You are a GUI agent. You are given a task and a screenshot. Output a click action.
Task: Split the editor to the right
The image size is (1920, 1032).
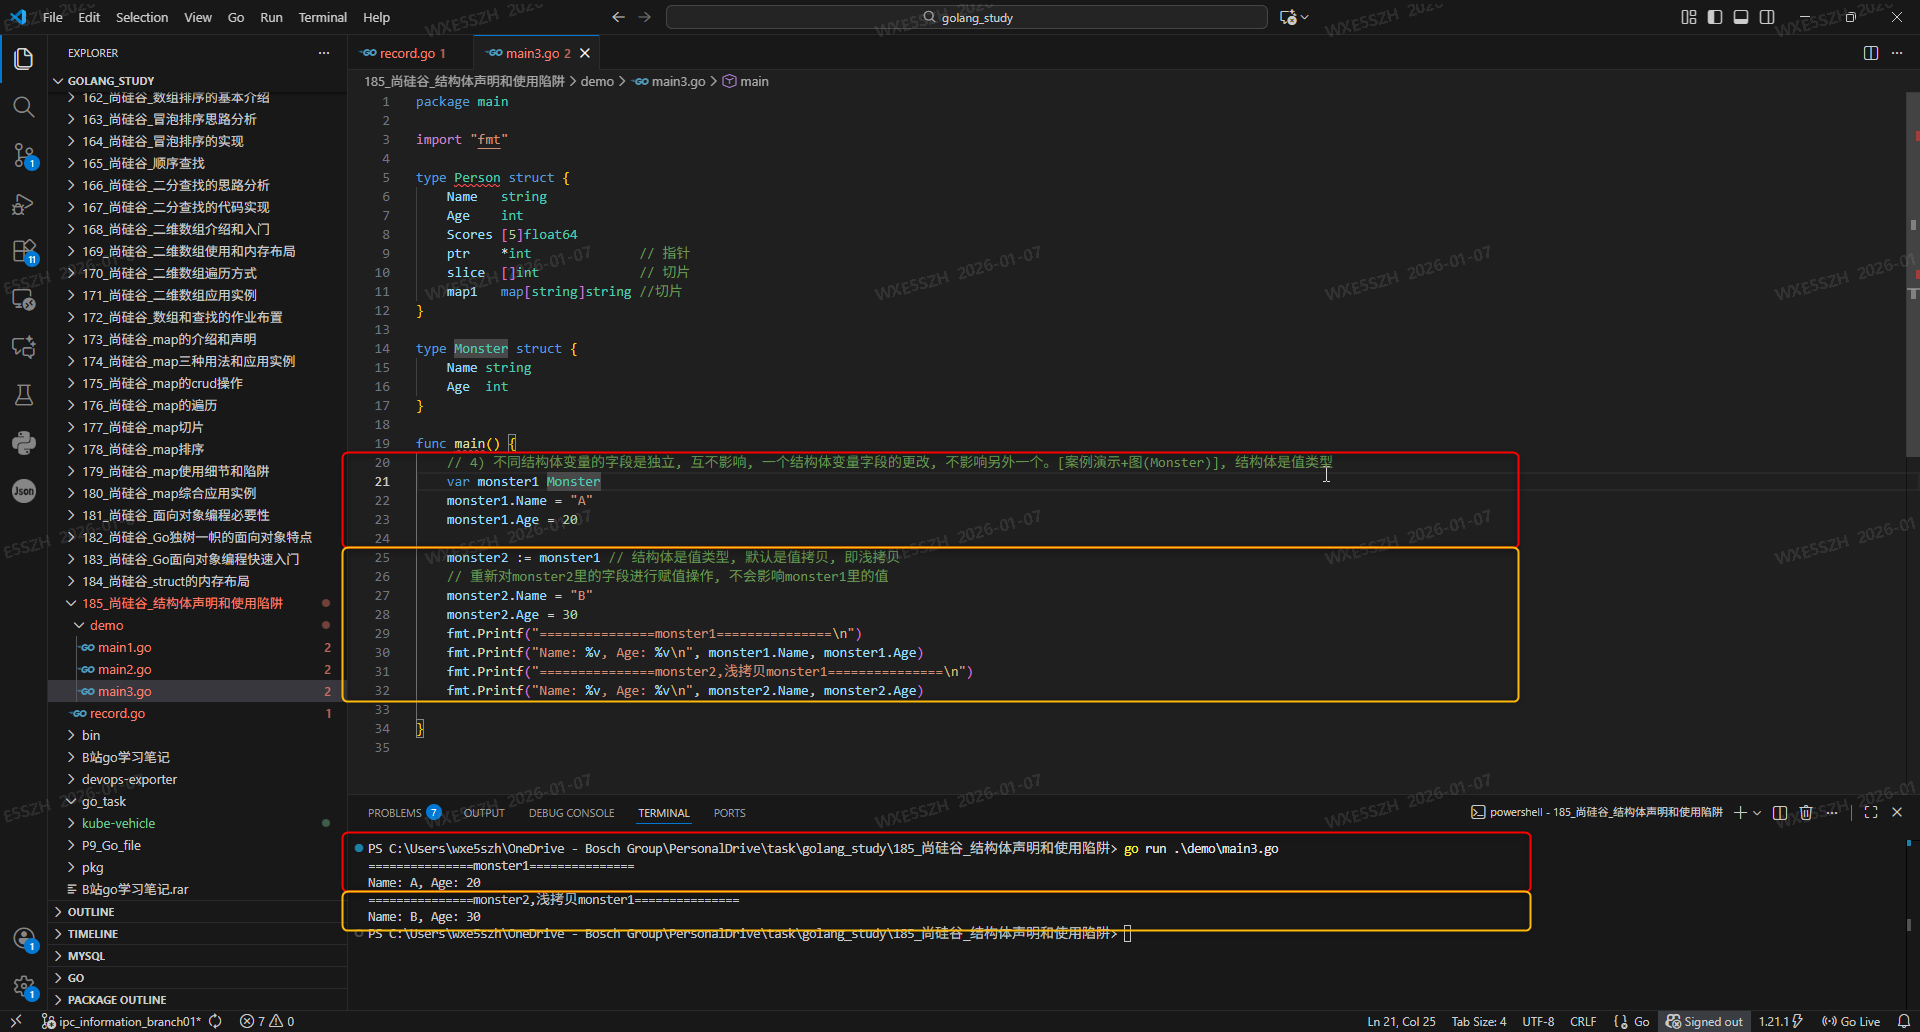click(x=1871, y=53)
